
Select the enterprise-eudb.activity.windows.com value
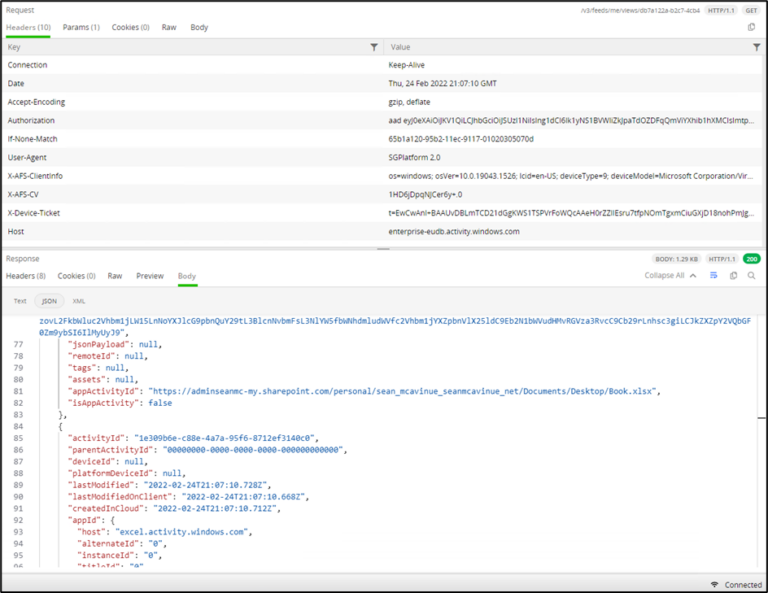tap(454, 231)
